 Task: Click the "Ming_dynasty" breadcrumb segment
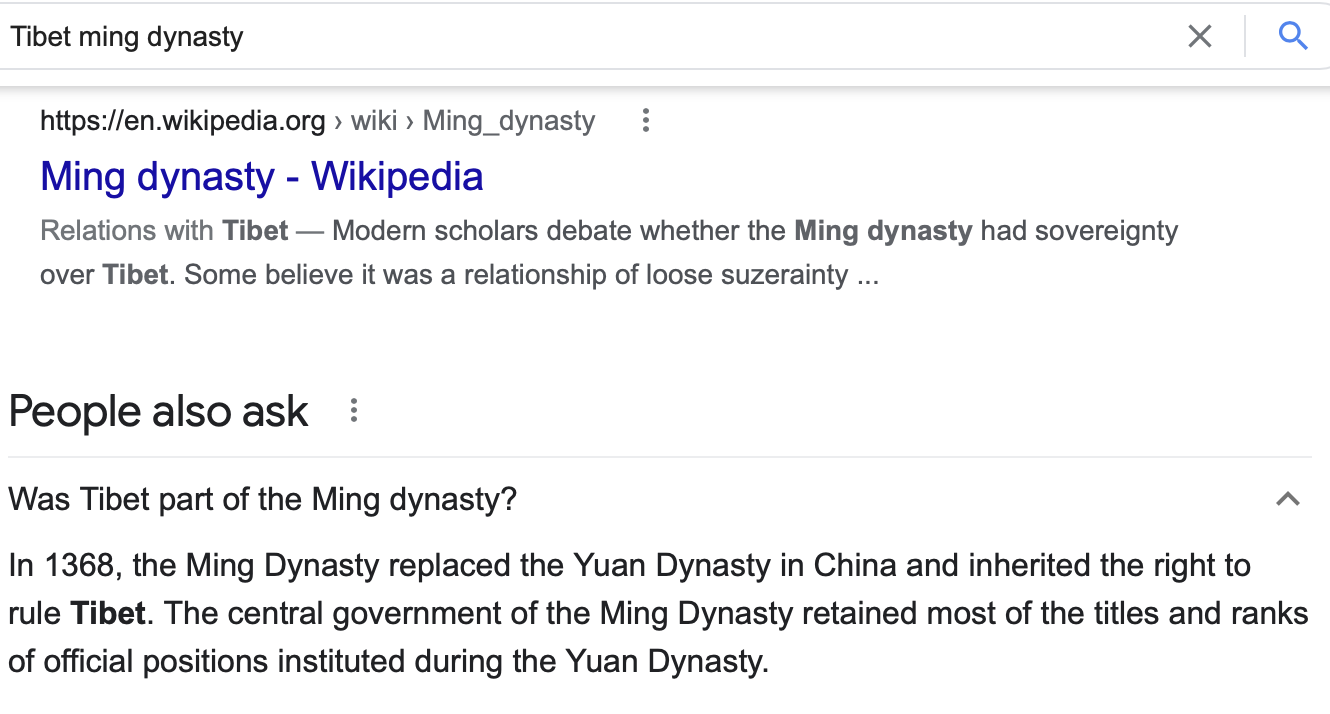point(509,122)
